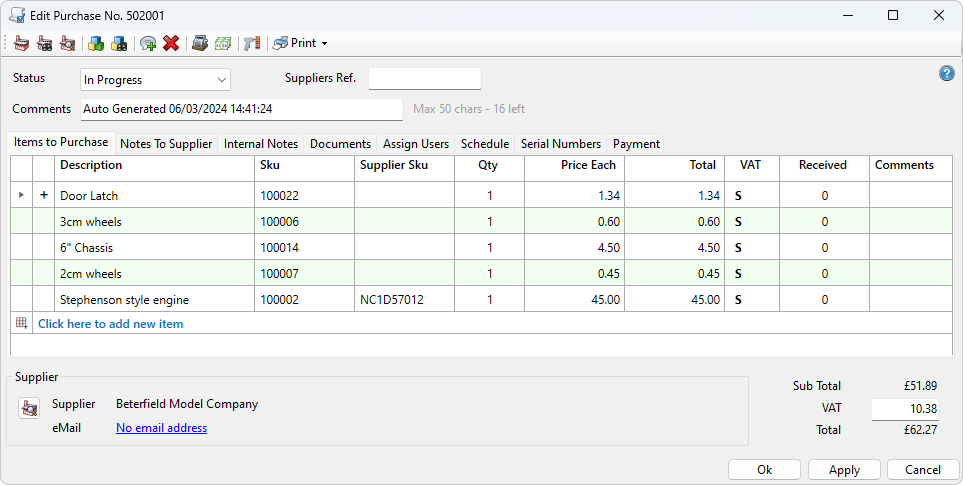963x485 pixels.
Task: Click the first factory supplier toolbar icon
Action: 21,43
